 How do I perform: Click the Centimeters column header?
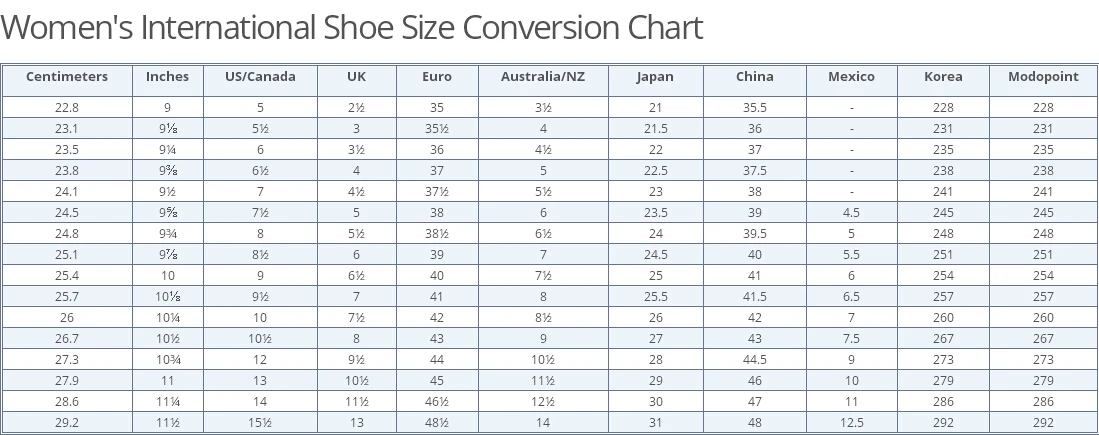(66, 77)
